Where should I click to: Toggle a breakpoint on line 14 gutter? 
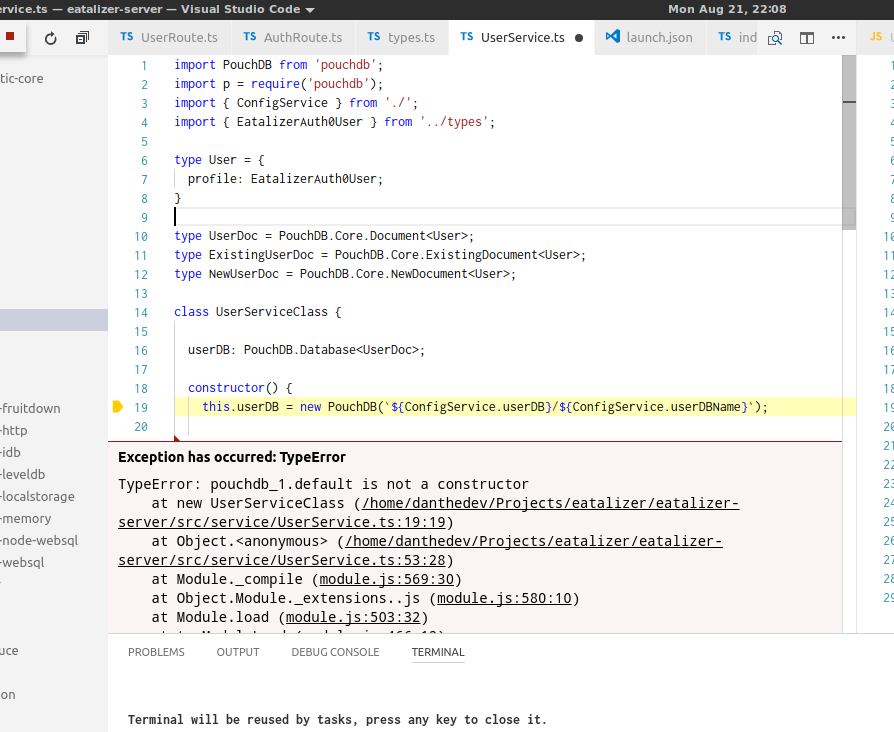(120, 311)
